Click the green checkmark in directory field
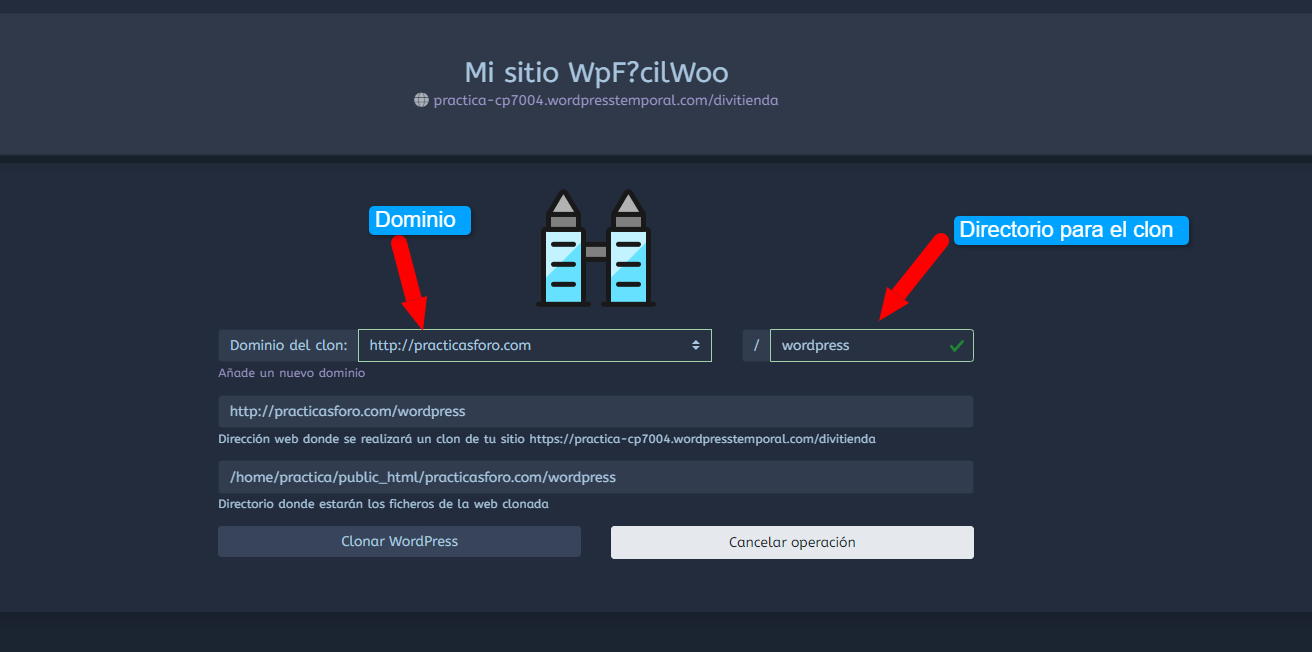Screen dimensions: 1312x652 (956, 345)
